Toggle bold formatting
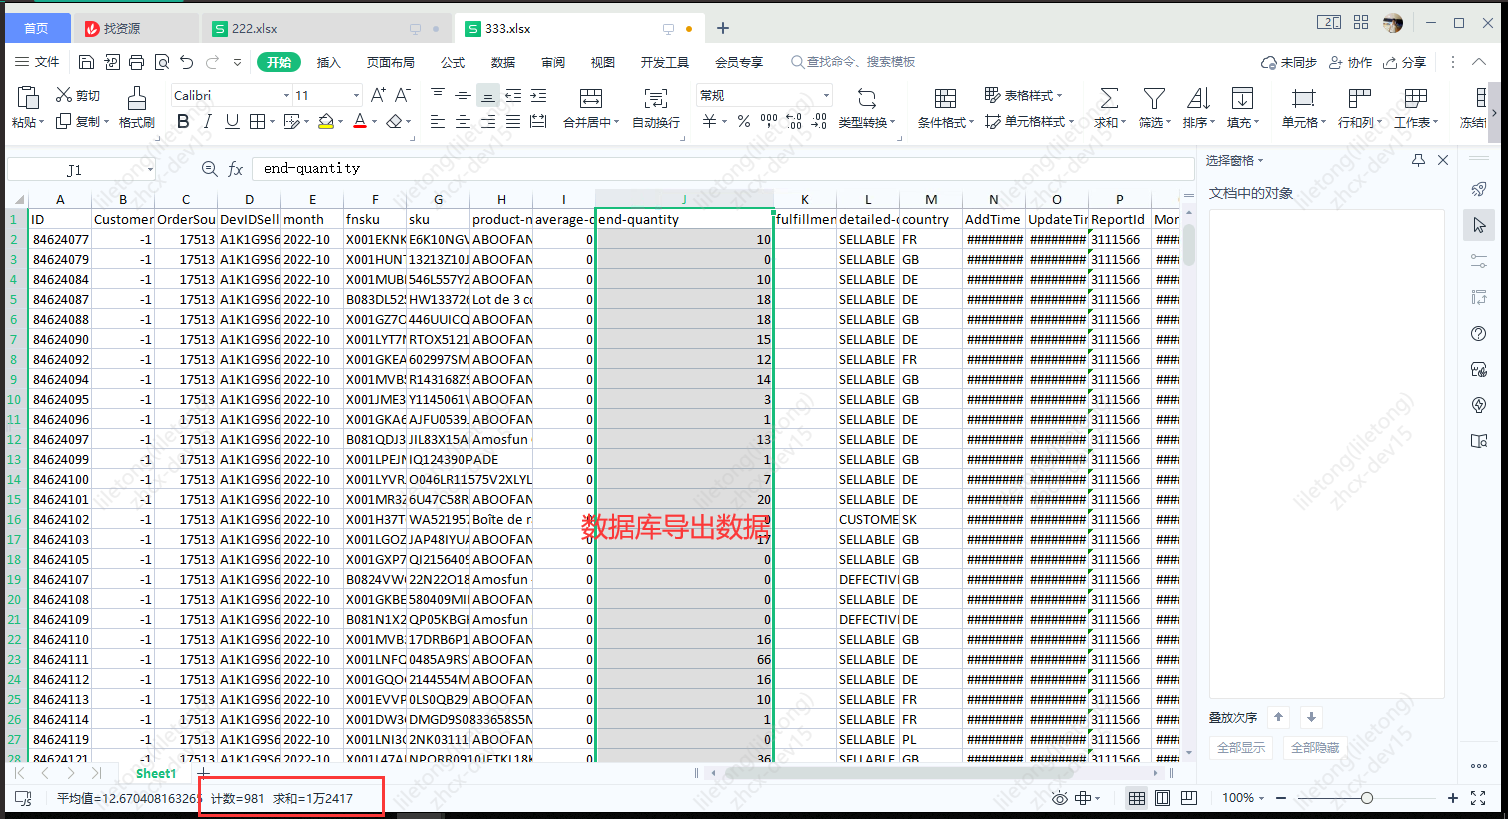The image size is (1508, 819). 182,122
